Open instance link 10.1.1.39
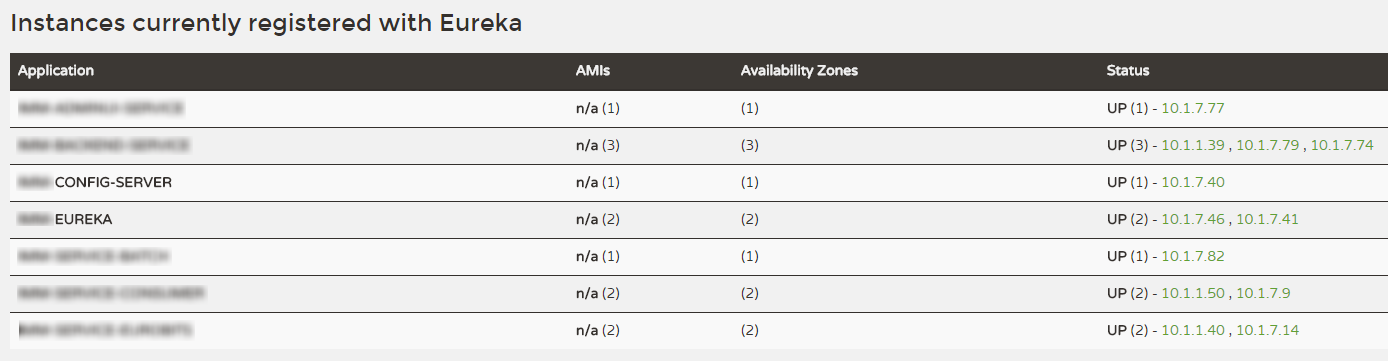 point(1193,145)
